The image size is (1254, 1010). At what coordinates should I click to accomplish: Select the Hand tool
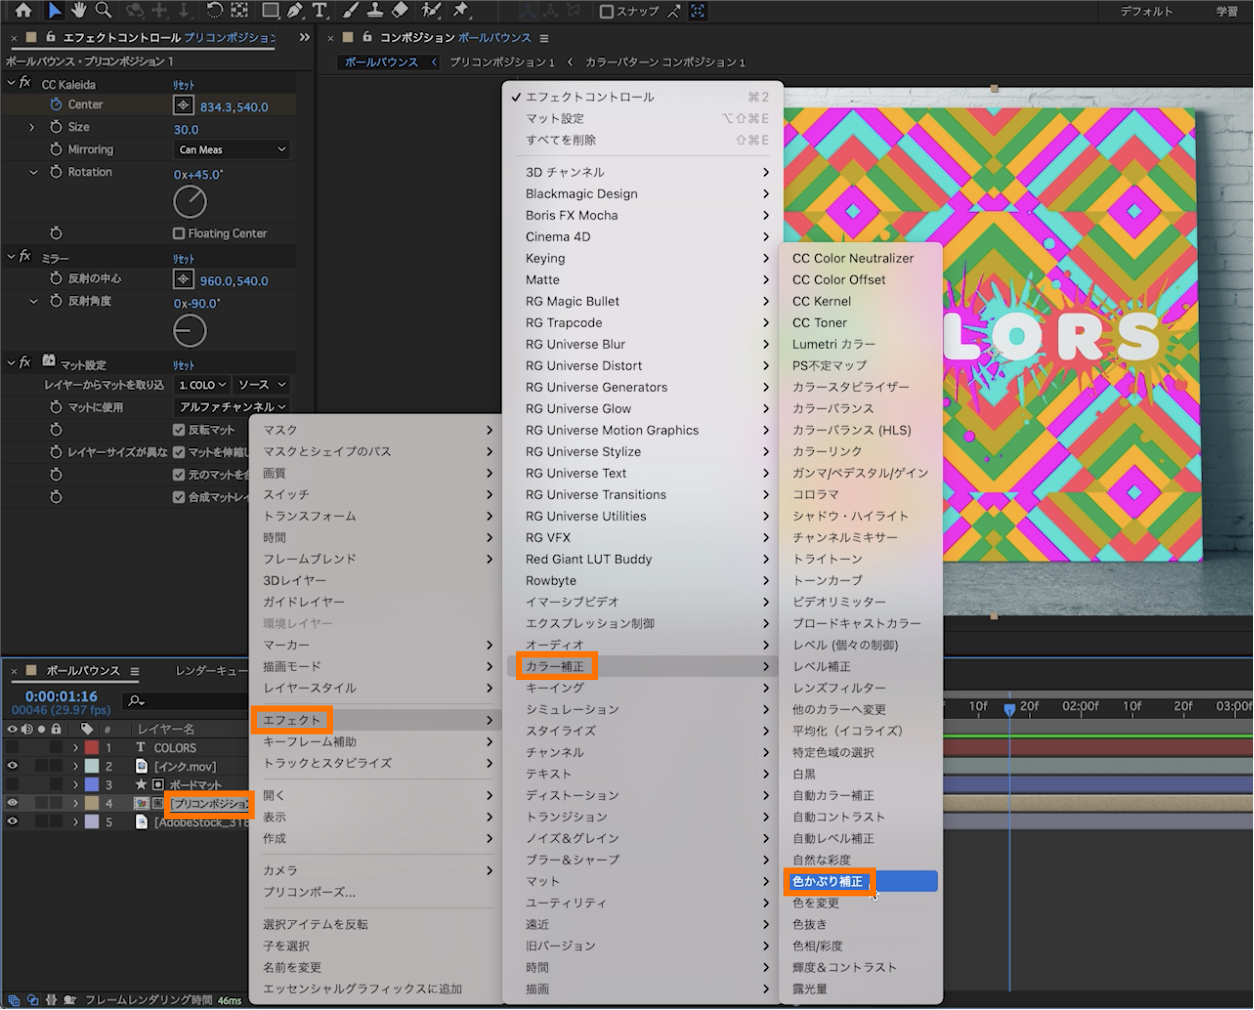pos(79,10)
